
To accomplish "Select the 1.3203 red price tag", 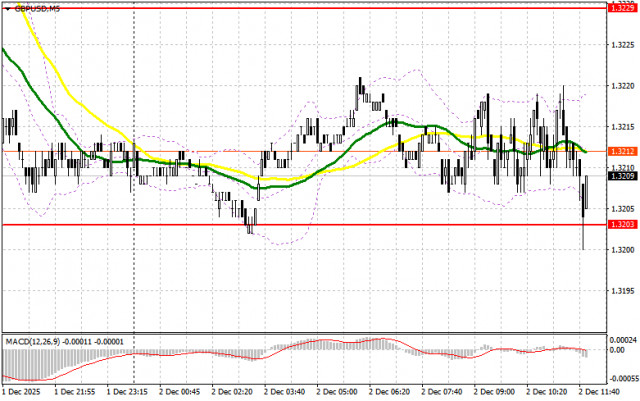I will 623,225.
